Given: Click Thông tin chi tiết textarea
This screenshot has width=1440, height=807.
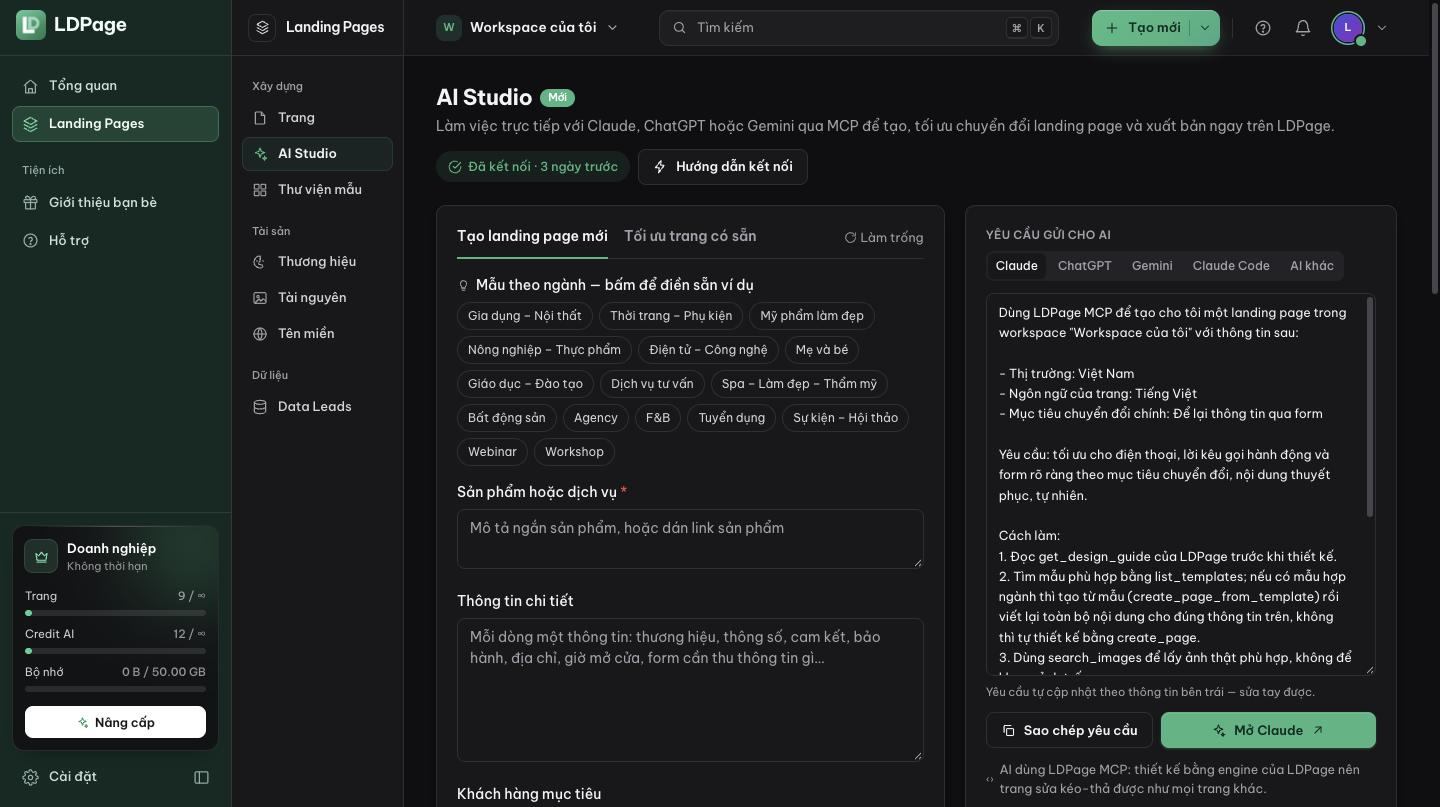Looking at the screenshot, I should 690,690.
